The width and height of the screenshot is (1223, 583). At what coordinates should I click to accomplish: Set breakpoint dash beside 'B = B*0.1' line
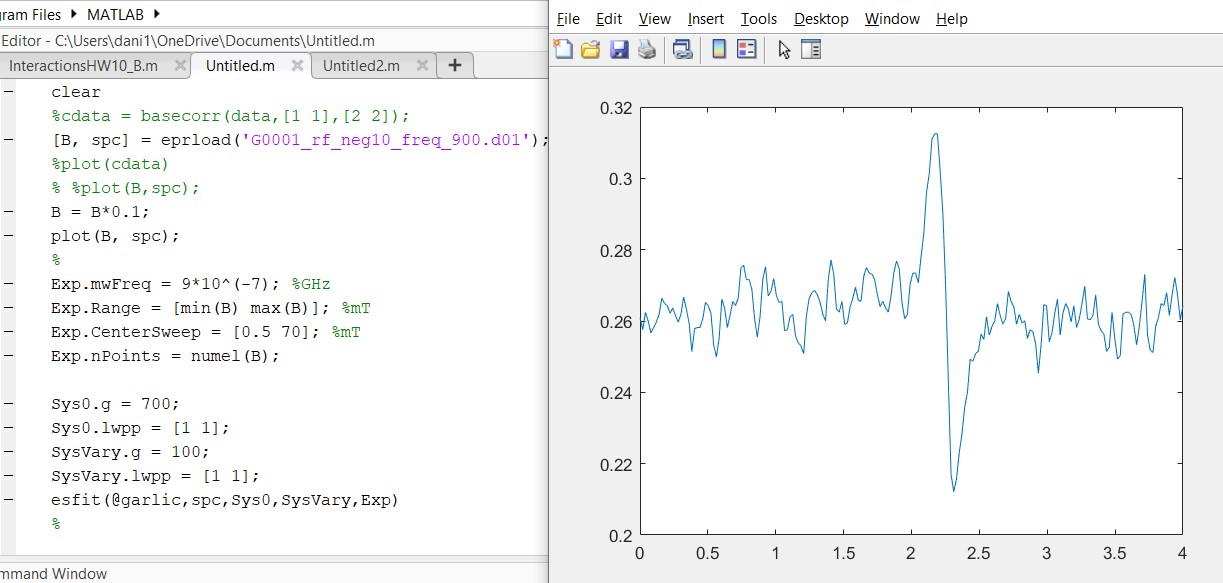tap(8, 212)
